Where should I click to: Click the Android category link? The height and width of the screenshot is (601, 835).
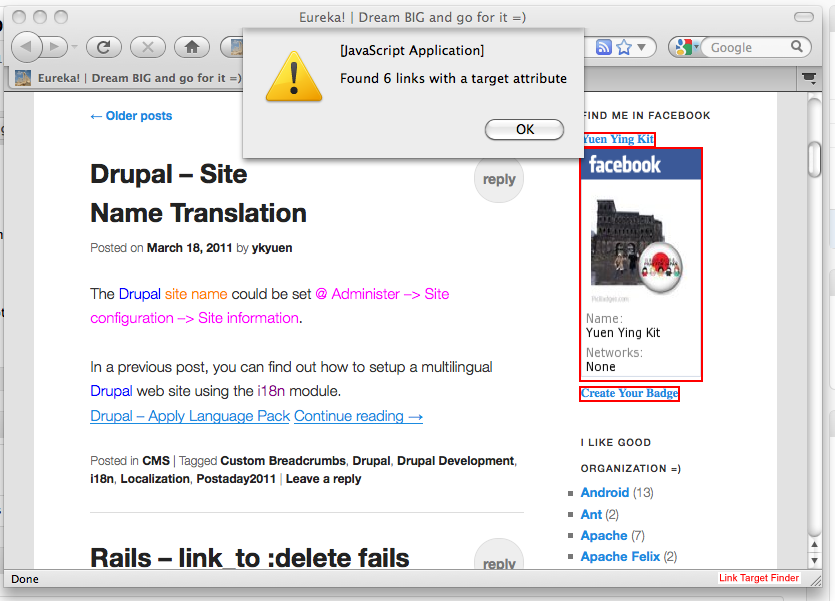pyautogui.click(x=605, y=492)
